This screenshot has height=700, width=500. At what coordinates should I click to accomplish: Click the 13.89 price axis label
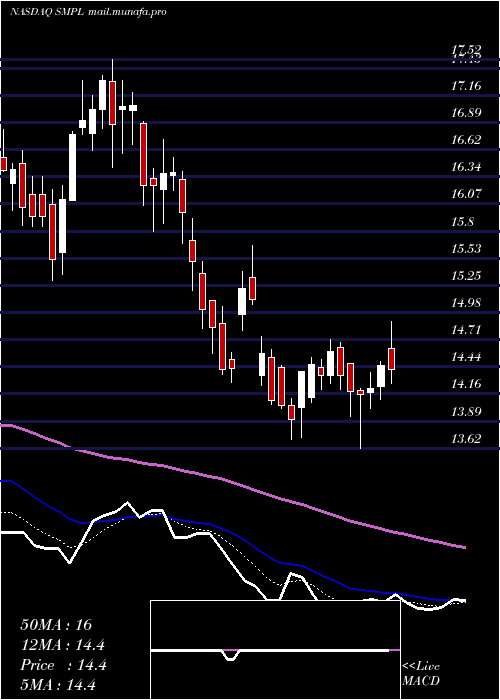coord(466,411)
